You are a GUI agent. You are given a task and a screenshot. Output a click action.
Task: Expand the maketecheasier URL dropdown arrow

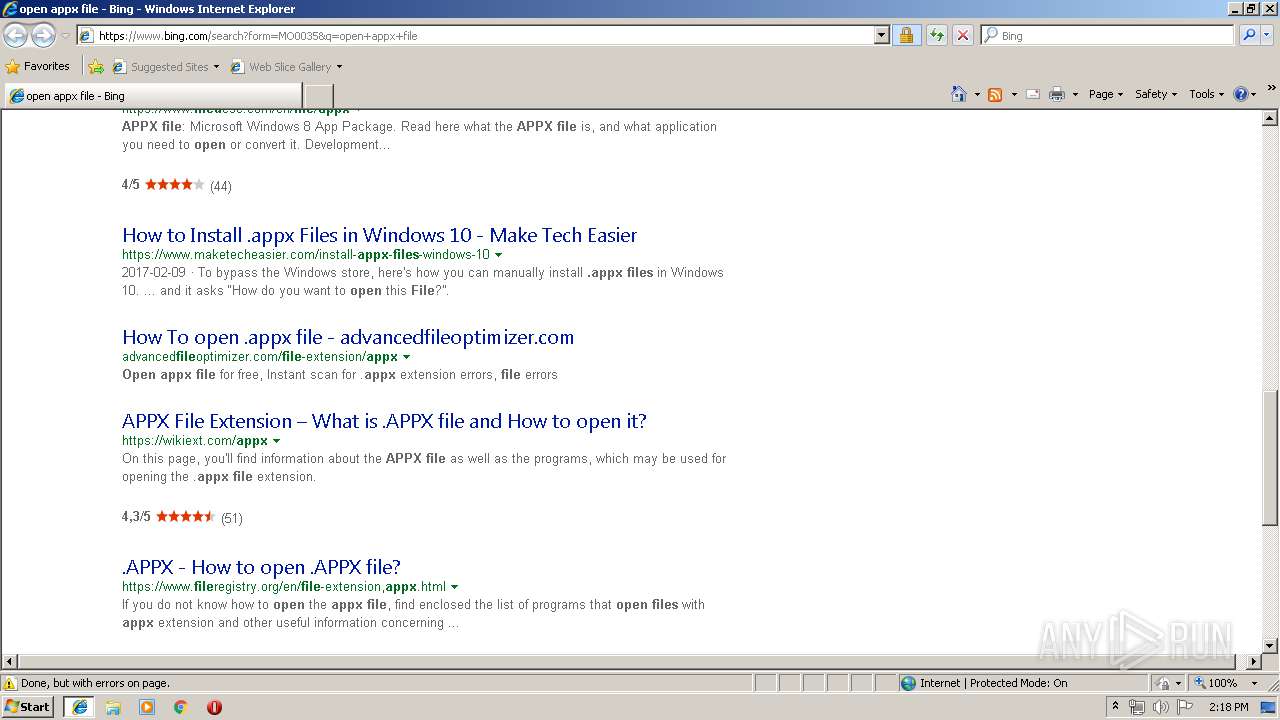point(498,255)
